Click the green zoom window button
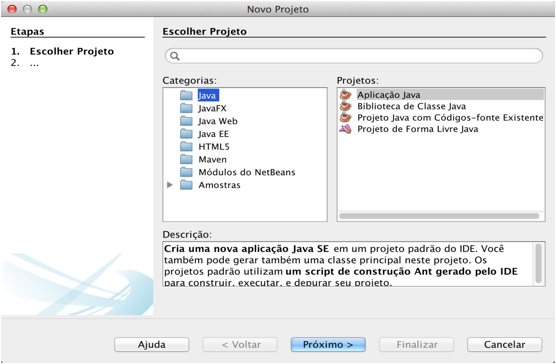This screenshot has height=364, width=556. (x=43, y=9)
